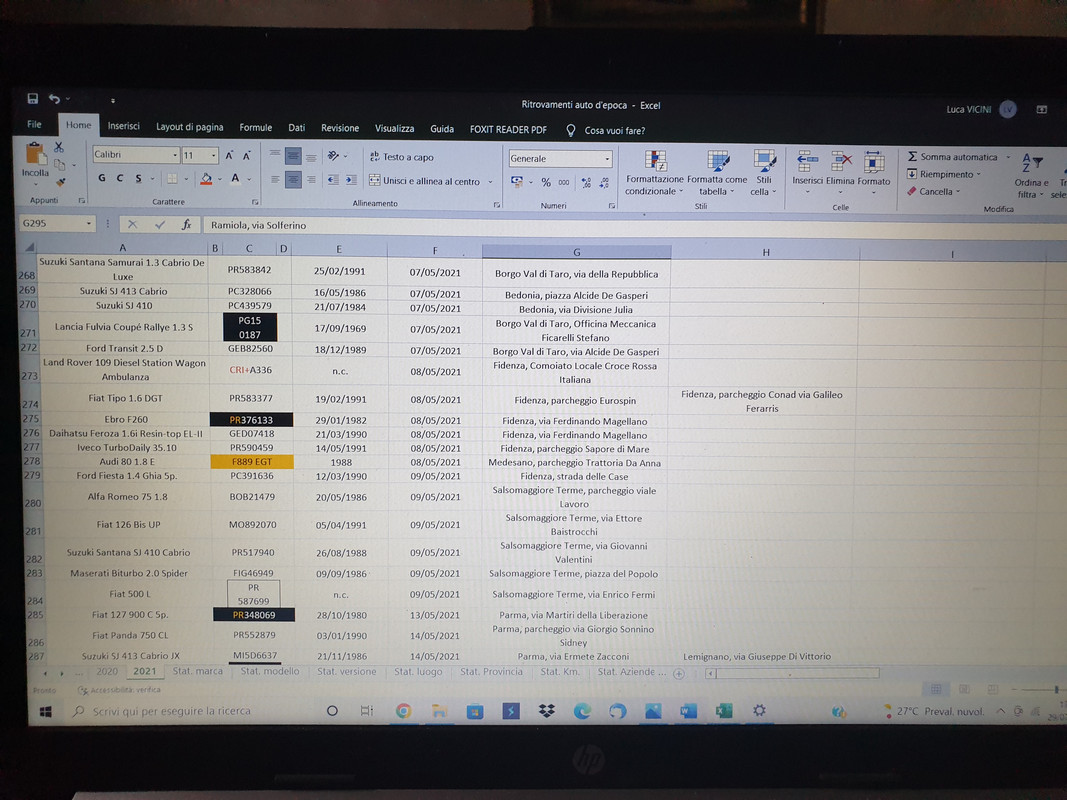This screenshot has width=1067, height=800.
Task: Decrease font size with small A
Action: point(246,156)
